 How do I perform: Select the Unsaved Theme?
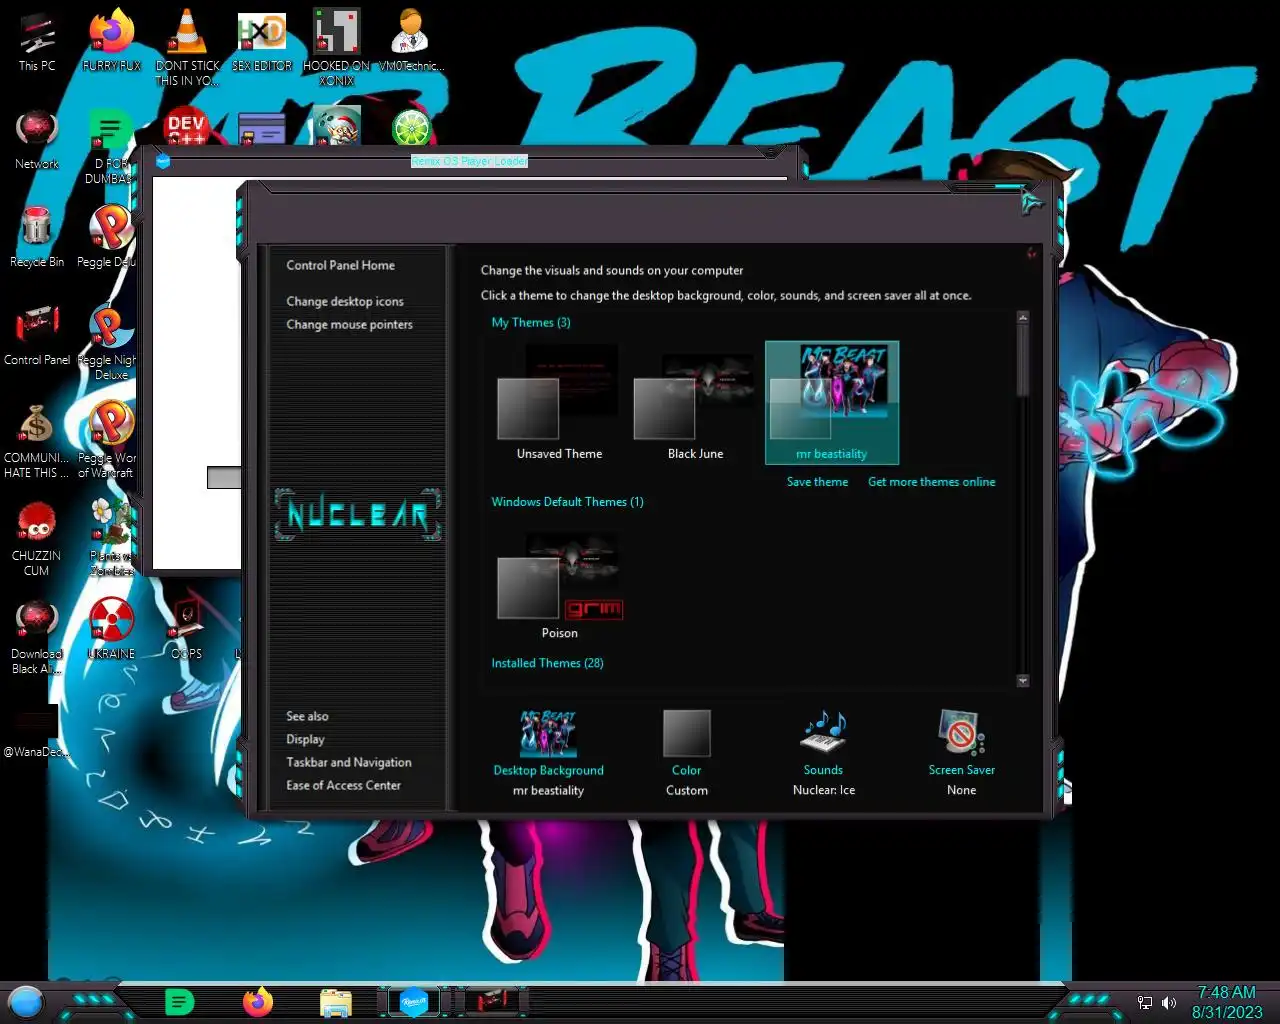click(x=559, y=402)
